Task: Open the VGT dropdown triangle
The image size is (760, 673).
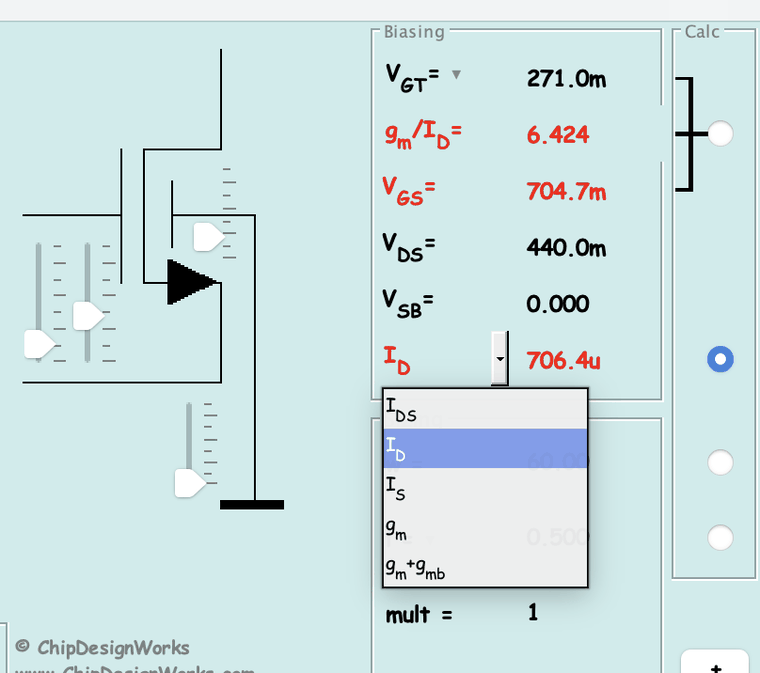Action: click(456, 75)
